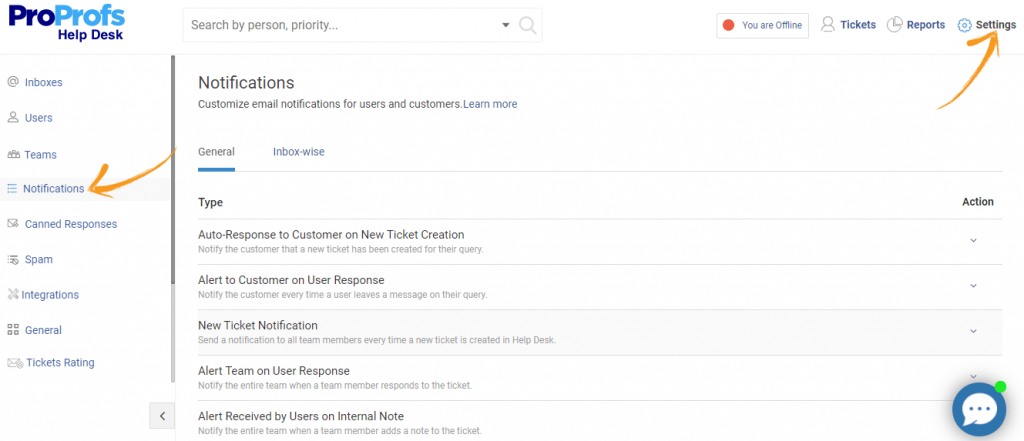Toggle the You are Offline status
This screenshot has width=1024, height=441.
pos(762,25)
